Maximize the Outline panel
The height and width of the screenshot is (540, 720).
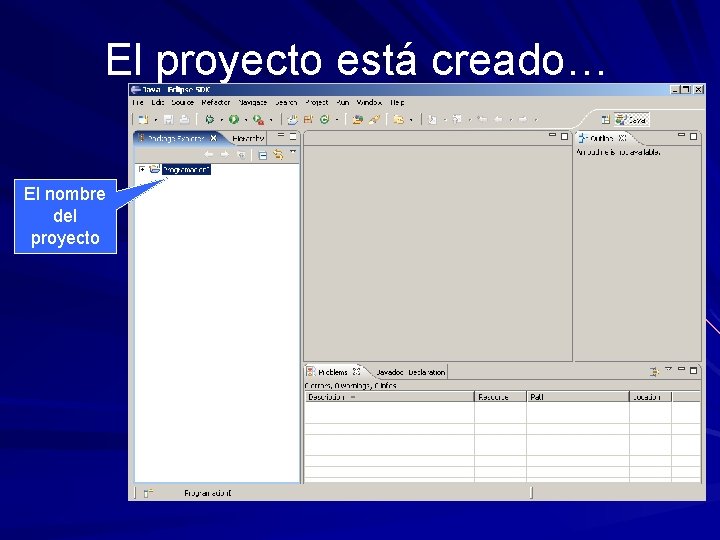tap(693, 136)
